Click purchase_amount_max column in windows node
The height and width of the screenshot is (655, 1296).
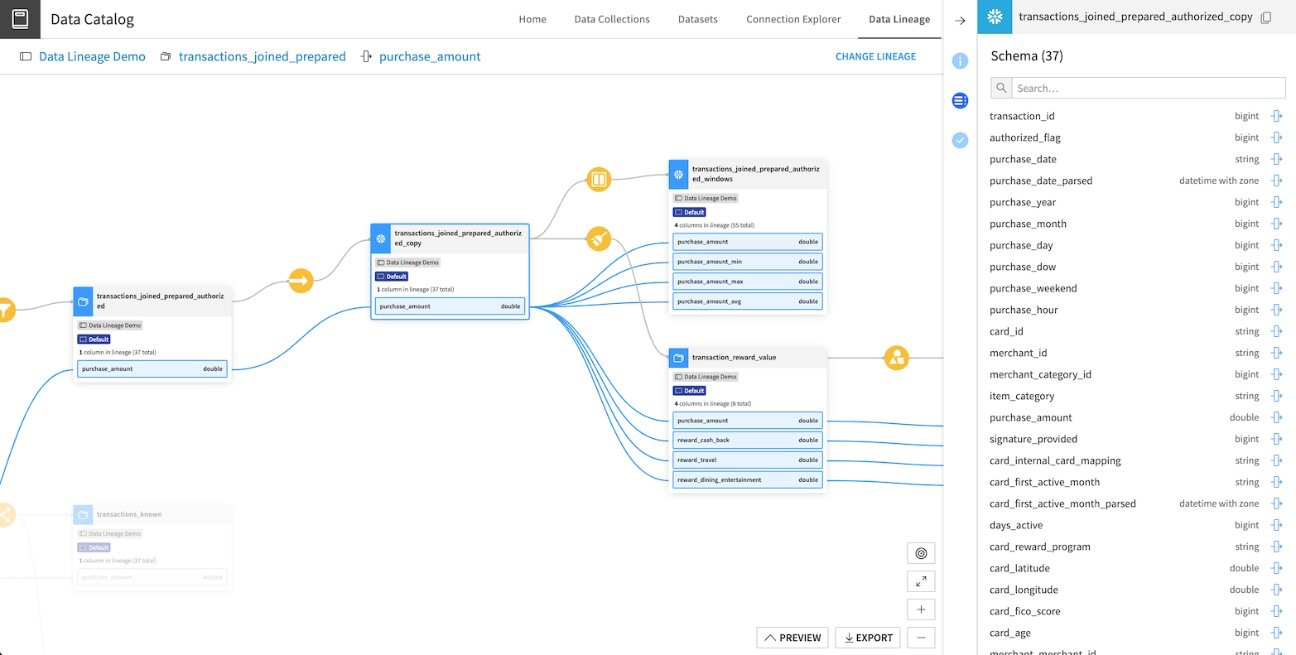tap(748, 281)
